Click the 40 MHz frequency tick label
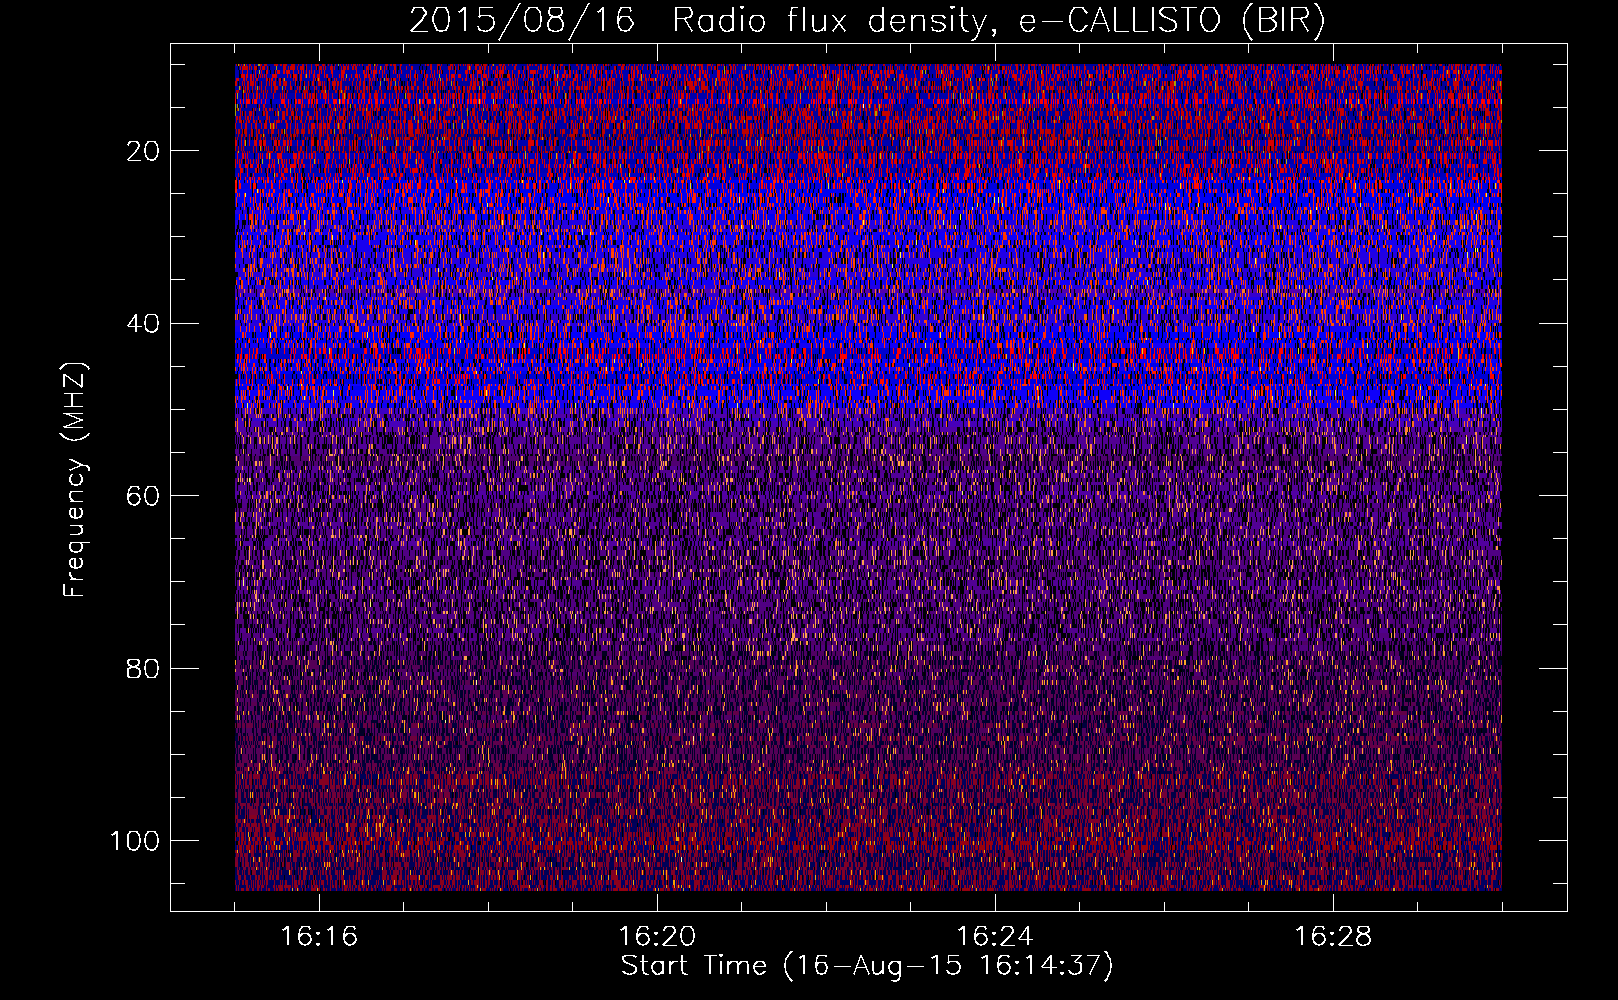This screenshot has width=1618, height=1000. point(144,324)
